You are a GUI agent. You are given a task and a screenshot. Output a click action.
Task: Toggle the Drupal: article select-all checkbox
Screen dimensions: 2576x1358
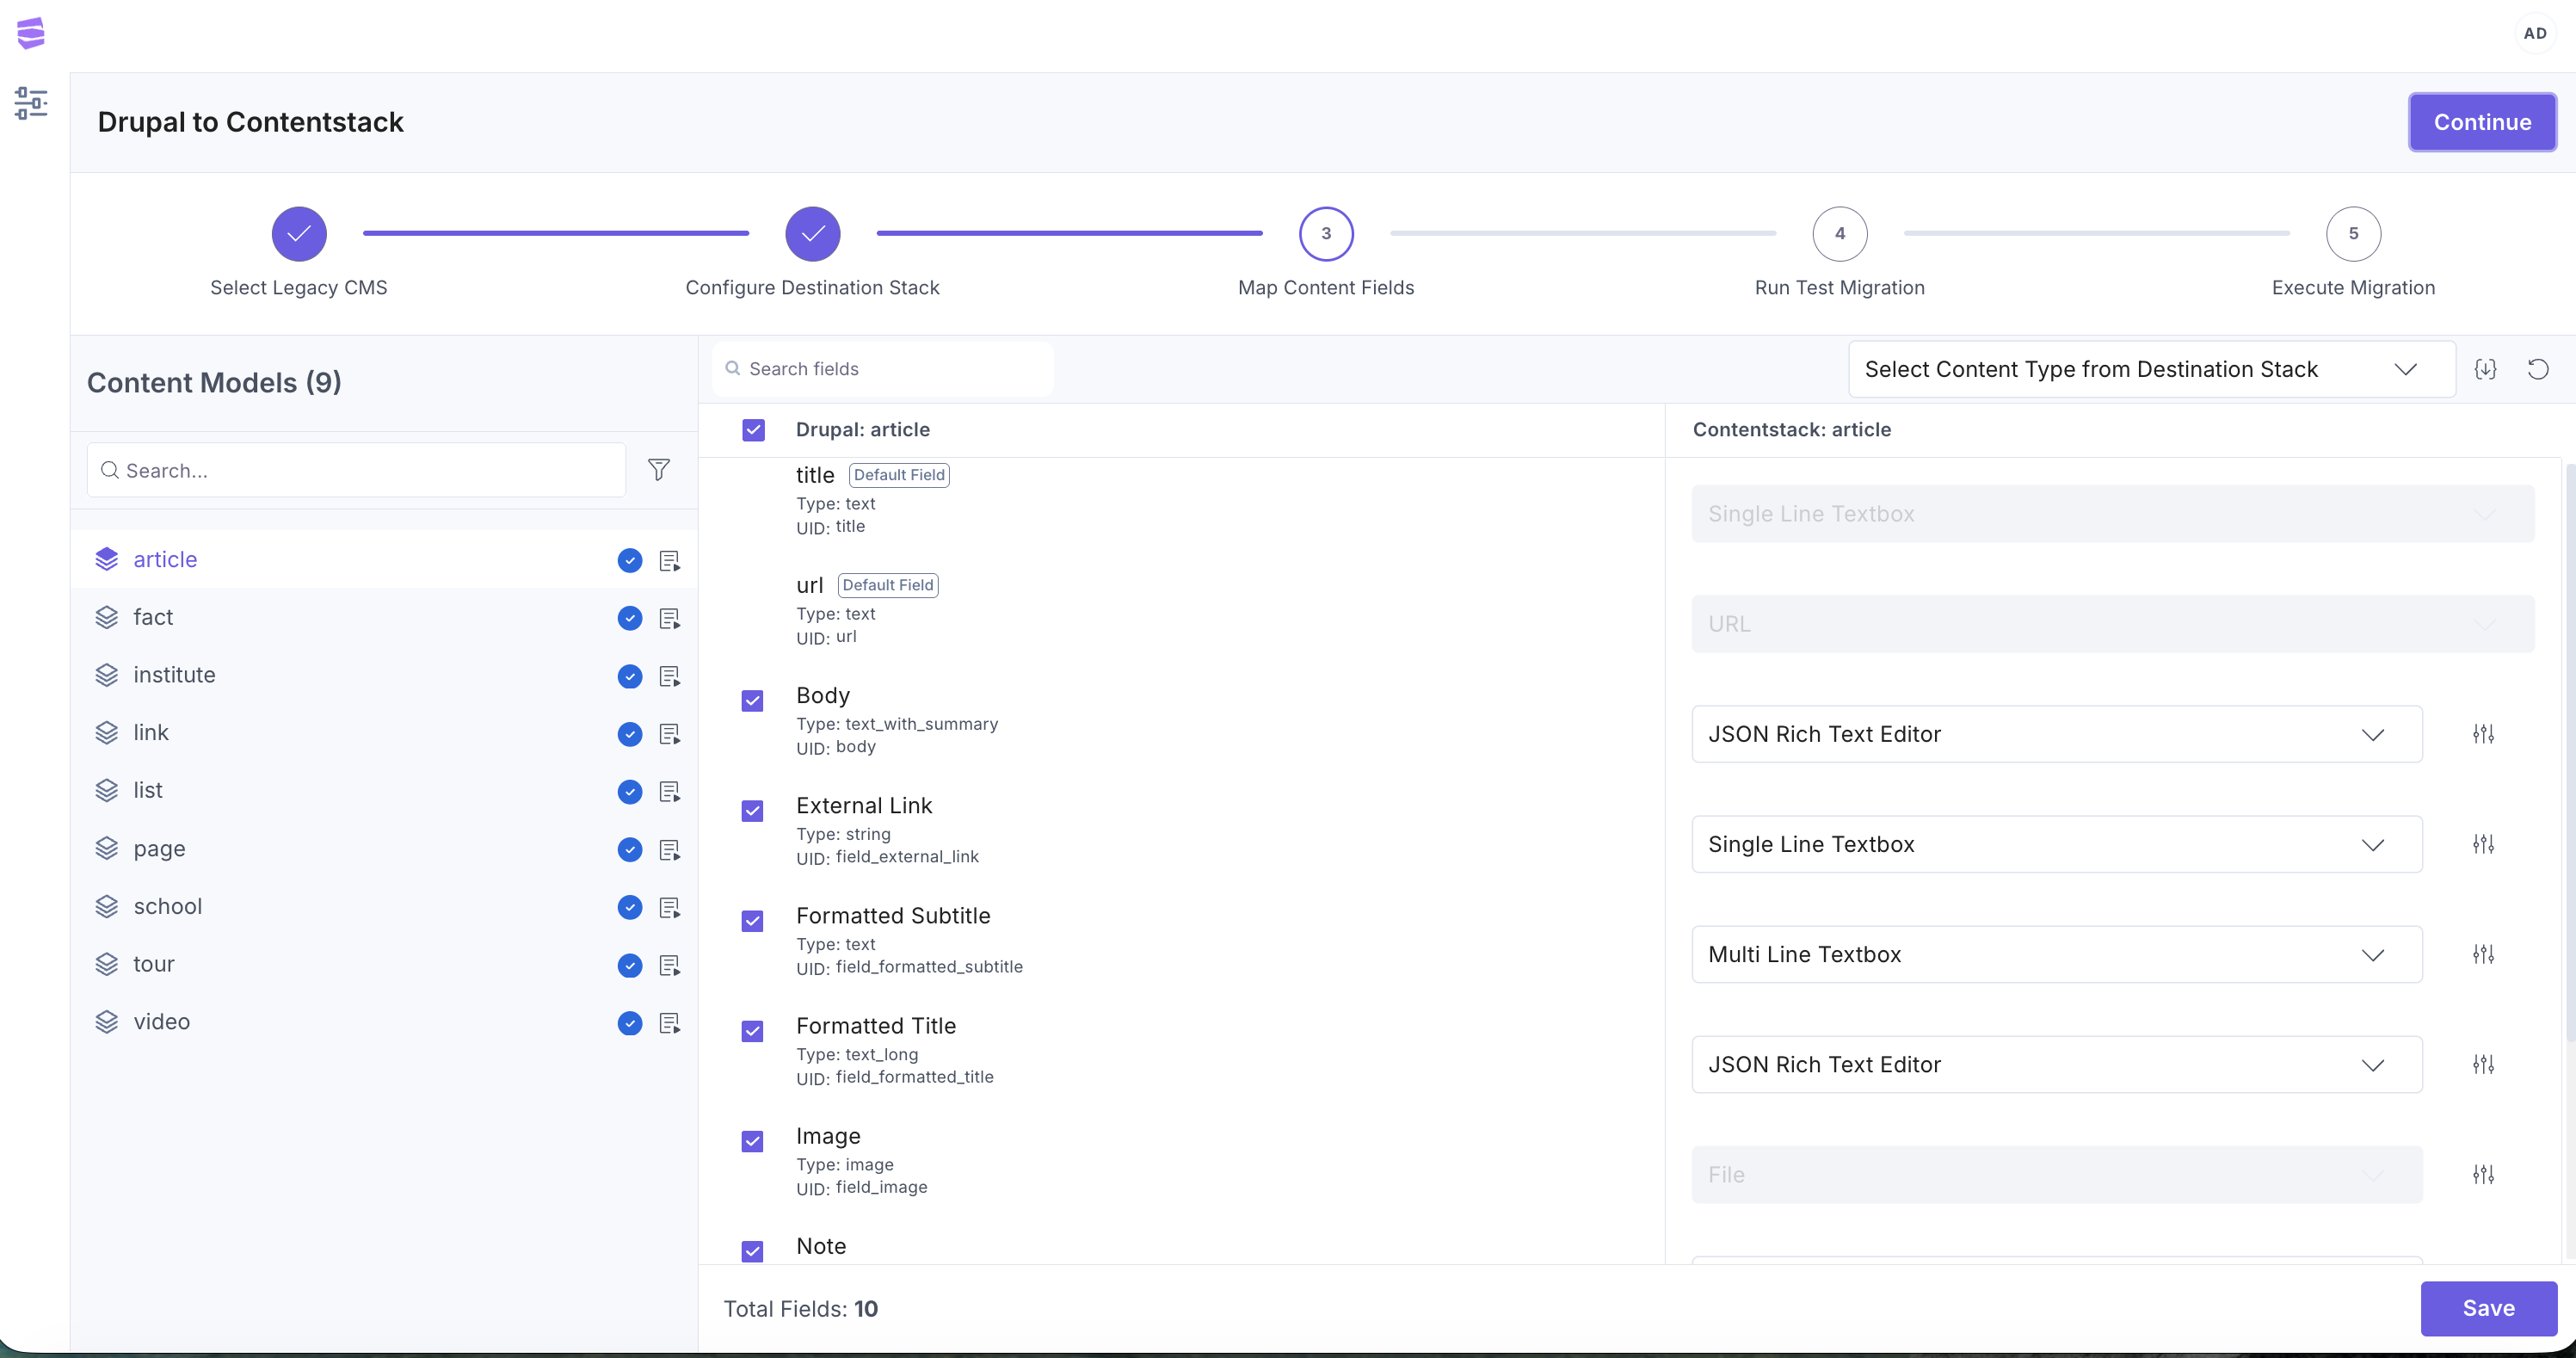click(x=754, y=430)
